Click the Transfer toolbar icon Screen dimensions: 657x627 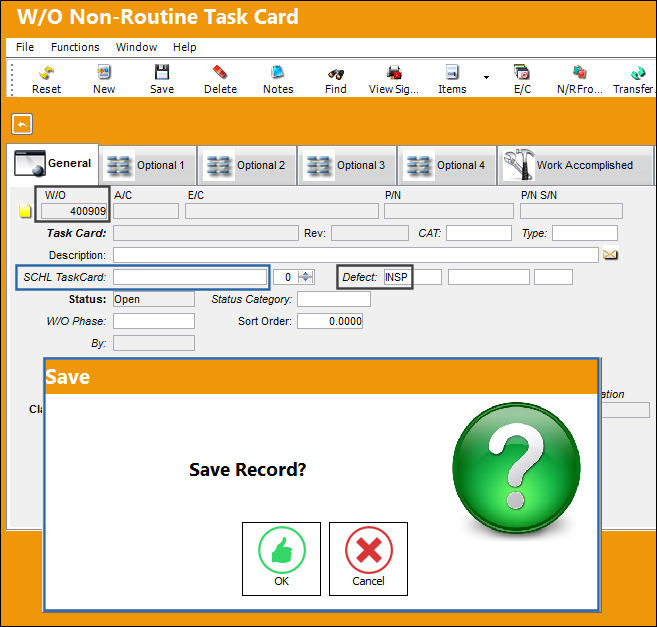[x=638, y=73]
